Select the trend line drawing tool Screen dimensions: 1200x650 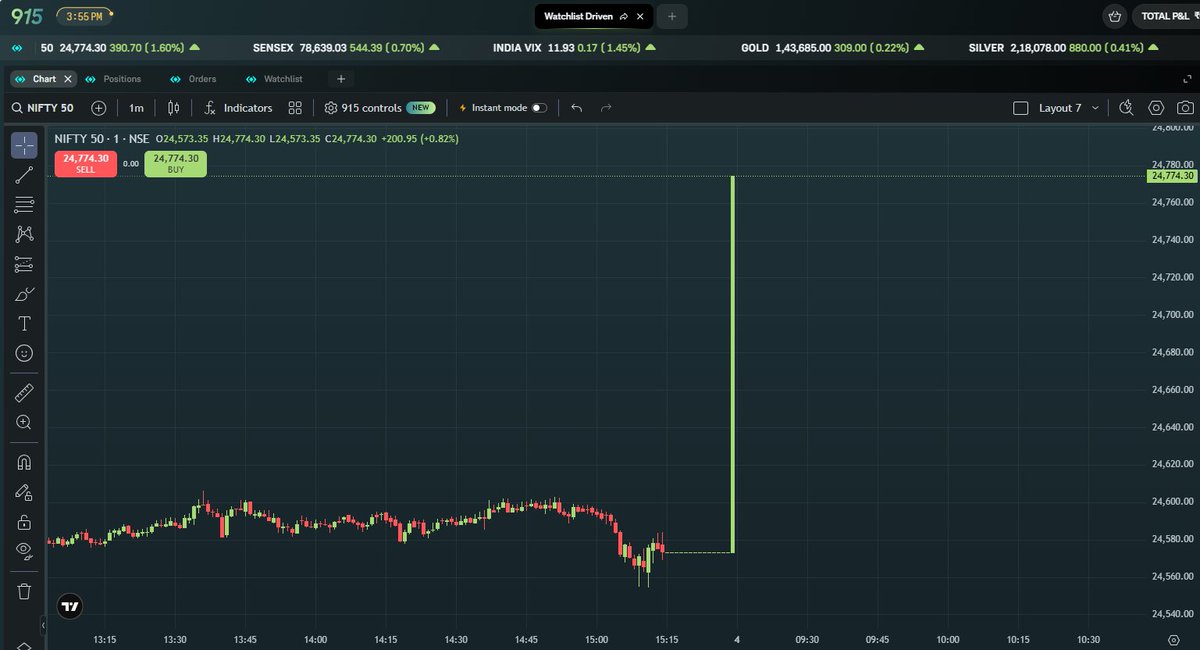point(25,176)
